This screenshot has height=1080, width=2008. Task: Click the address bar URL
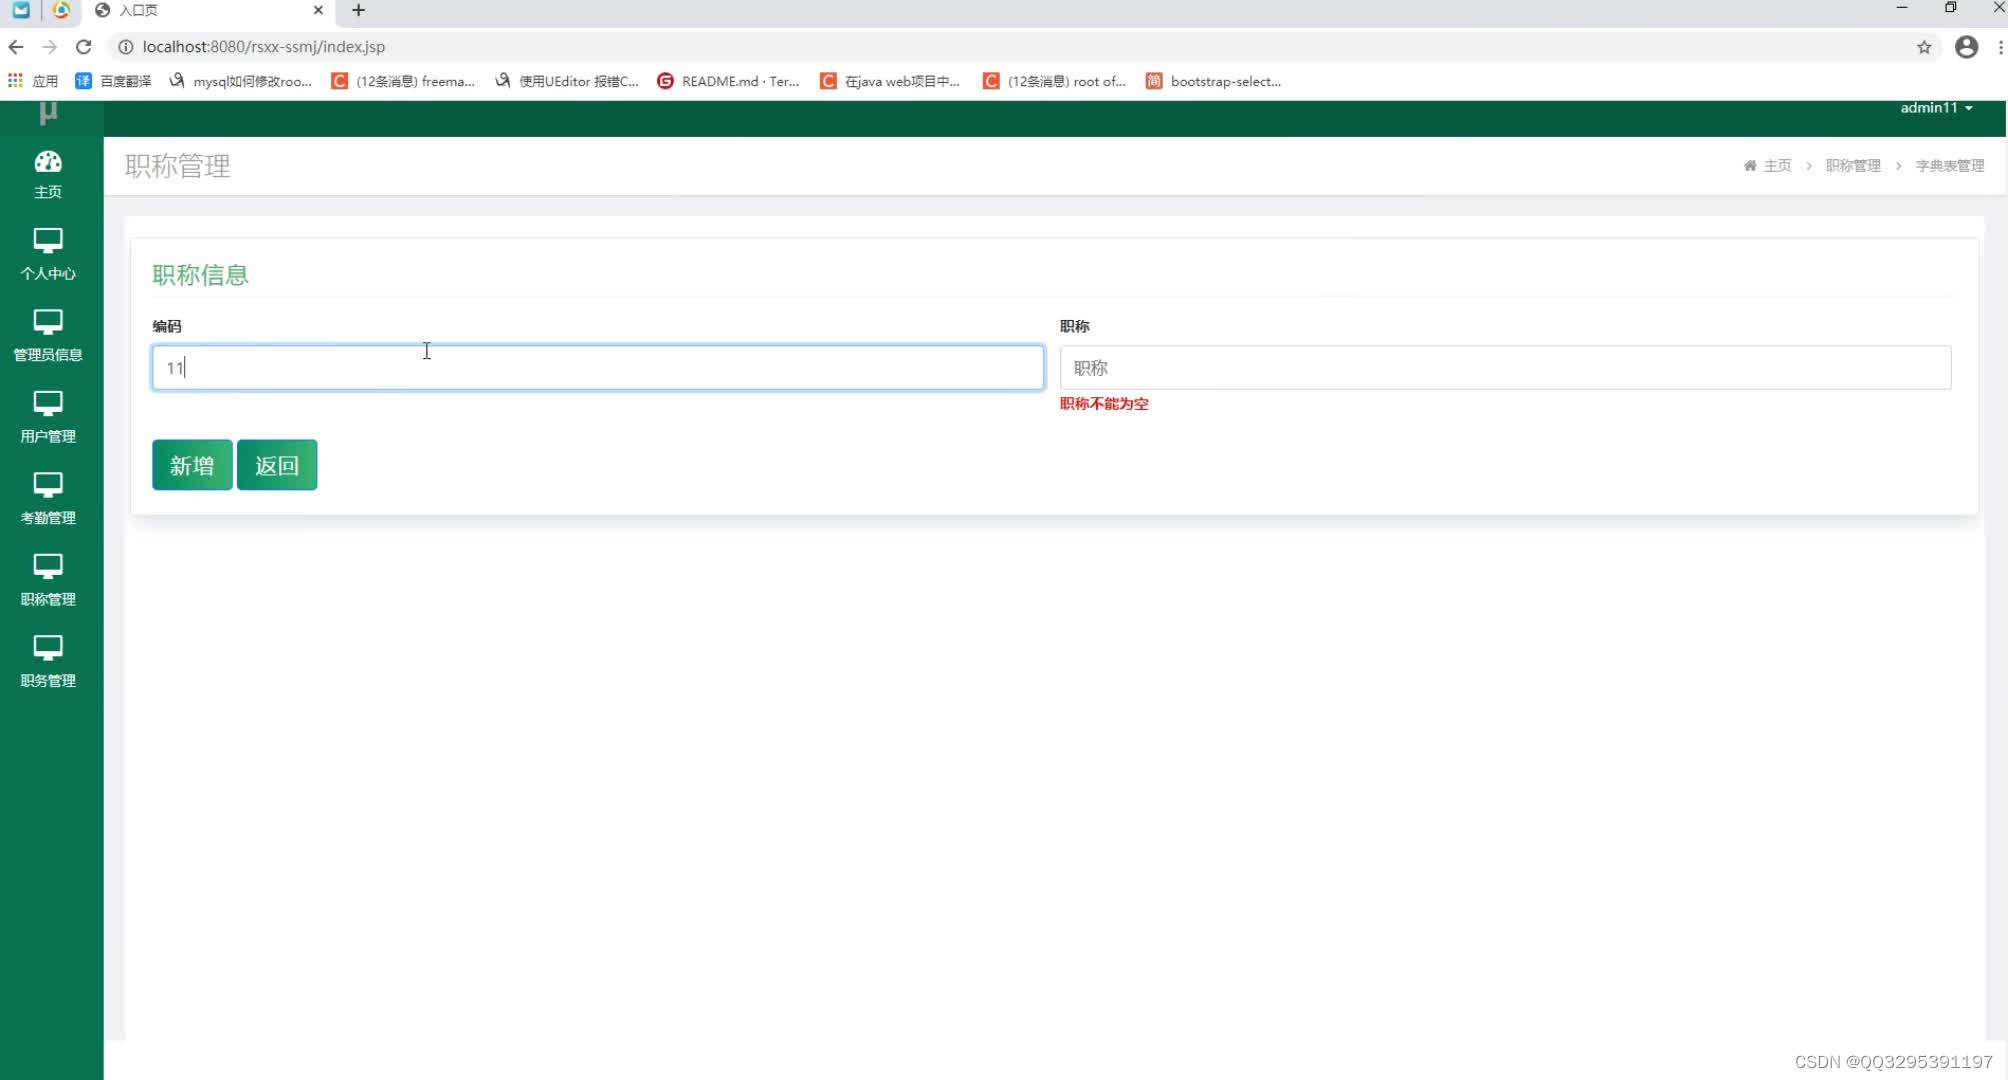click(263, 47)
